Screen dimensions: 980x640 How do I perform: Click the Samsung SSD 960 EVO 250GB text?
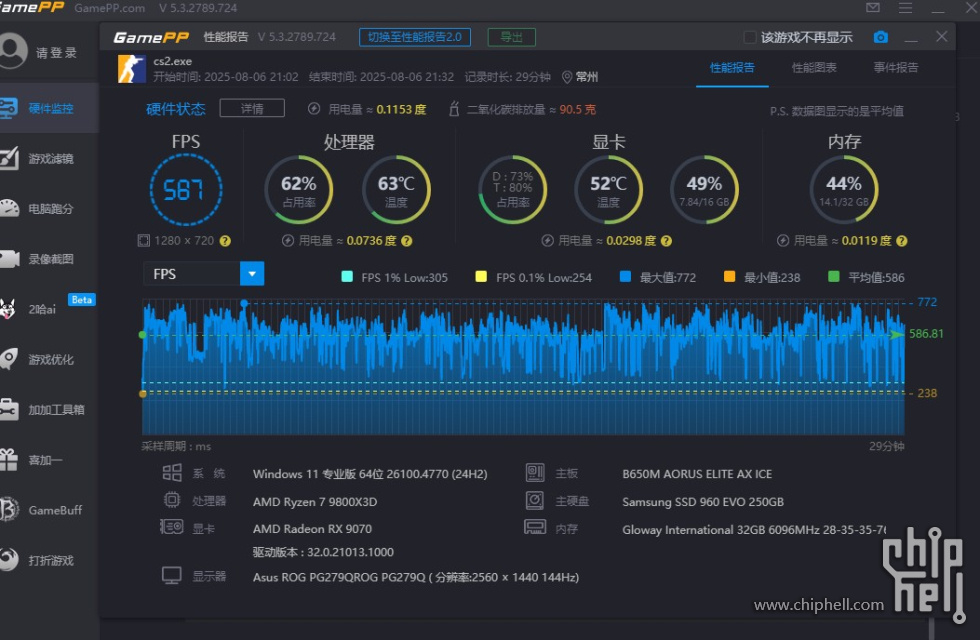point(702,502)
